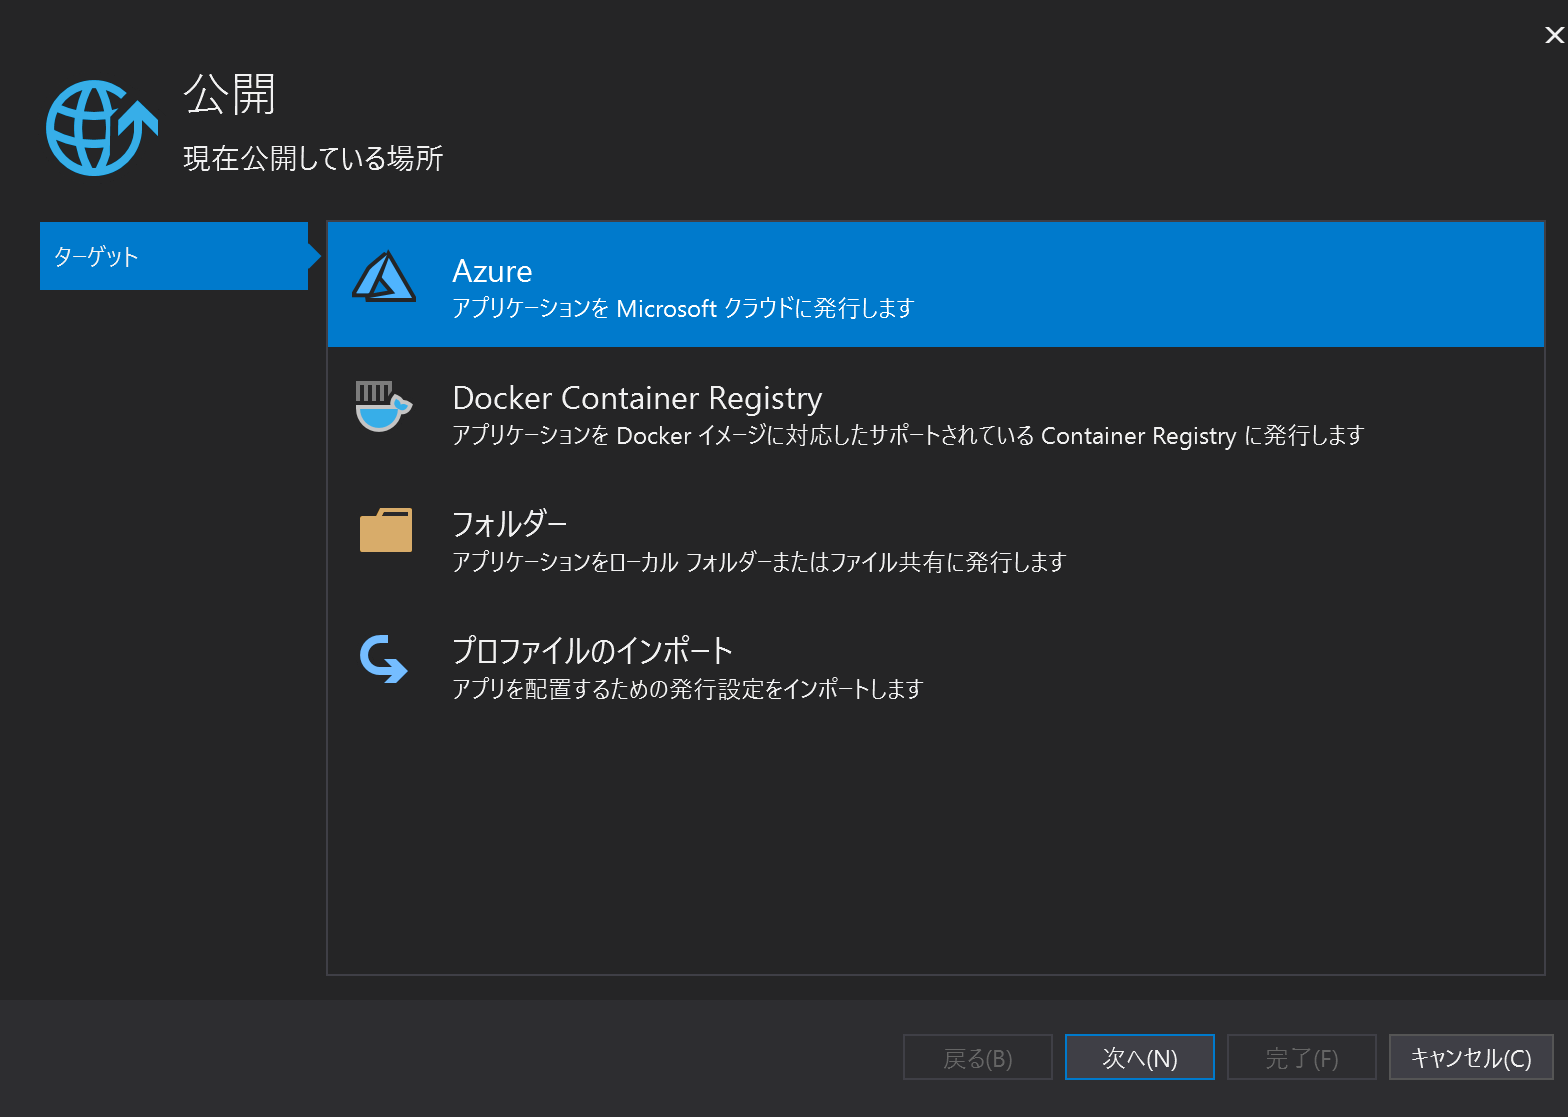Click description 発行設定をインポートします
The image size is (1568, 1117).
[687, 689]
